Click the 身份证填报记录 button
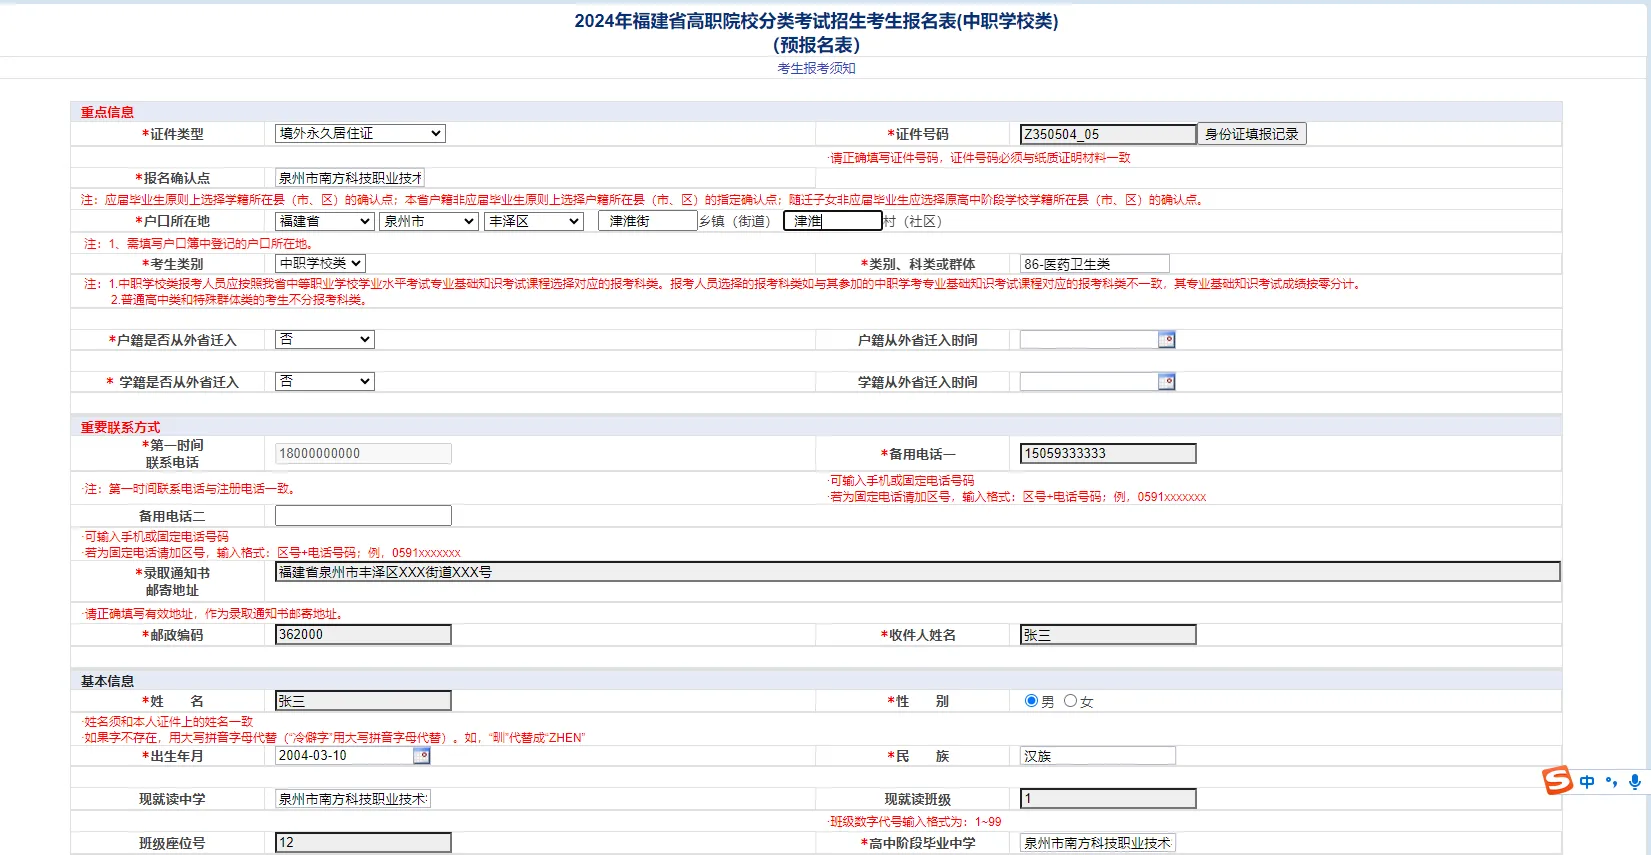This screenshot has width=1651, height=855. pyautogui.click(x=1251, y=134)
